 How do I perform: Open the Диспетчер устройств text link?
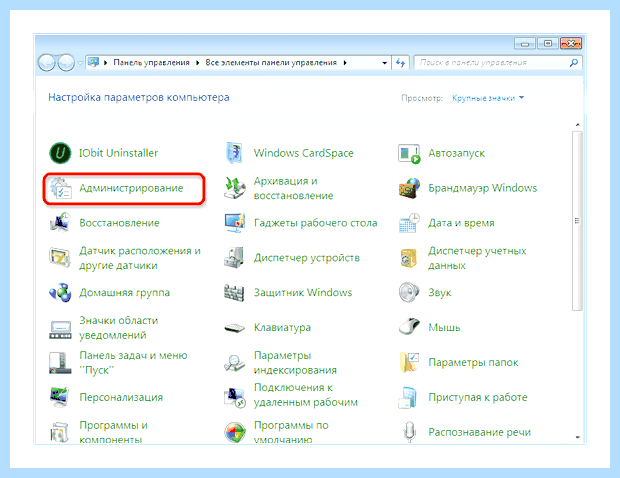click(307, 258)
